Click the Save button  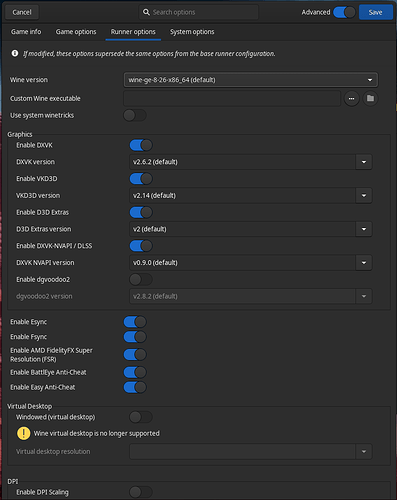(x=375, y=12)
